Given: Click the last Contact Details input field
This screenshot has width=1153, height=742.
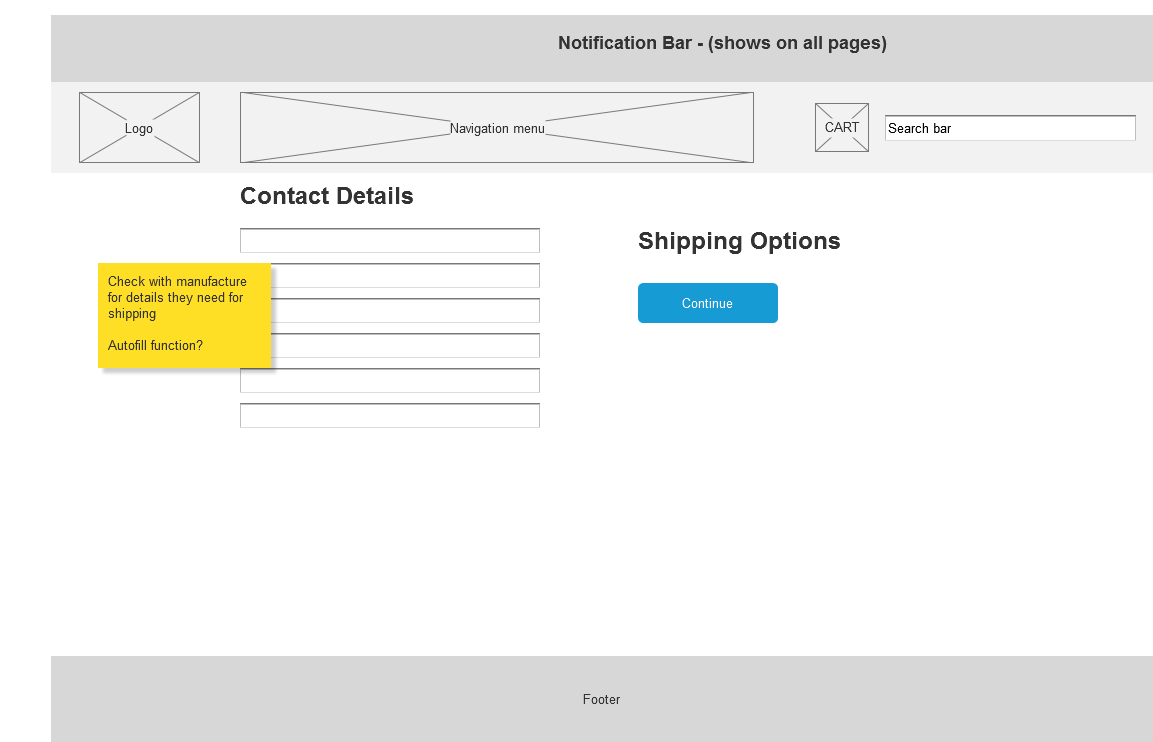Looking at the screenshot, I should [x=389, y=416].
